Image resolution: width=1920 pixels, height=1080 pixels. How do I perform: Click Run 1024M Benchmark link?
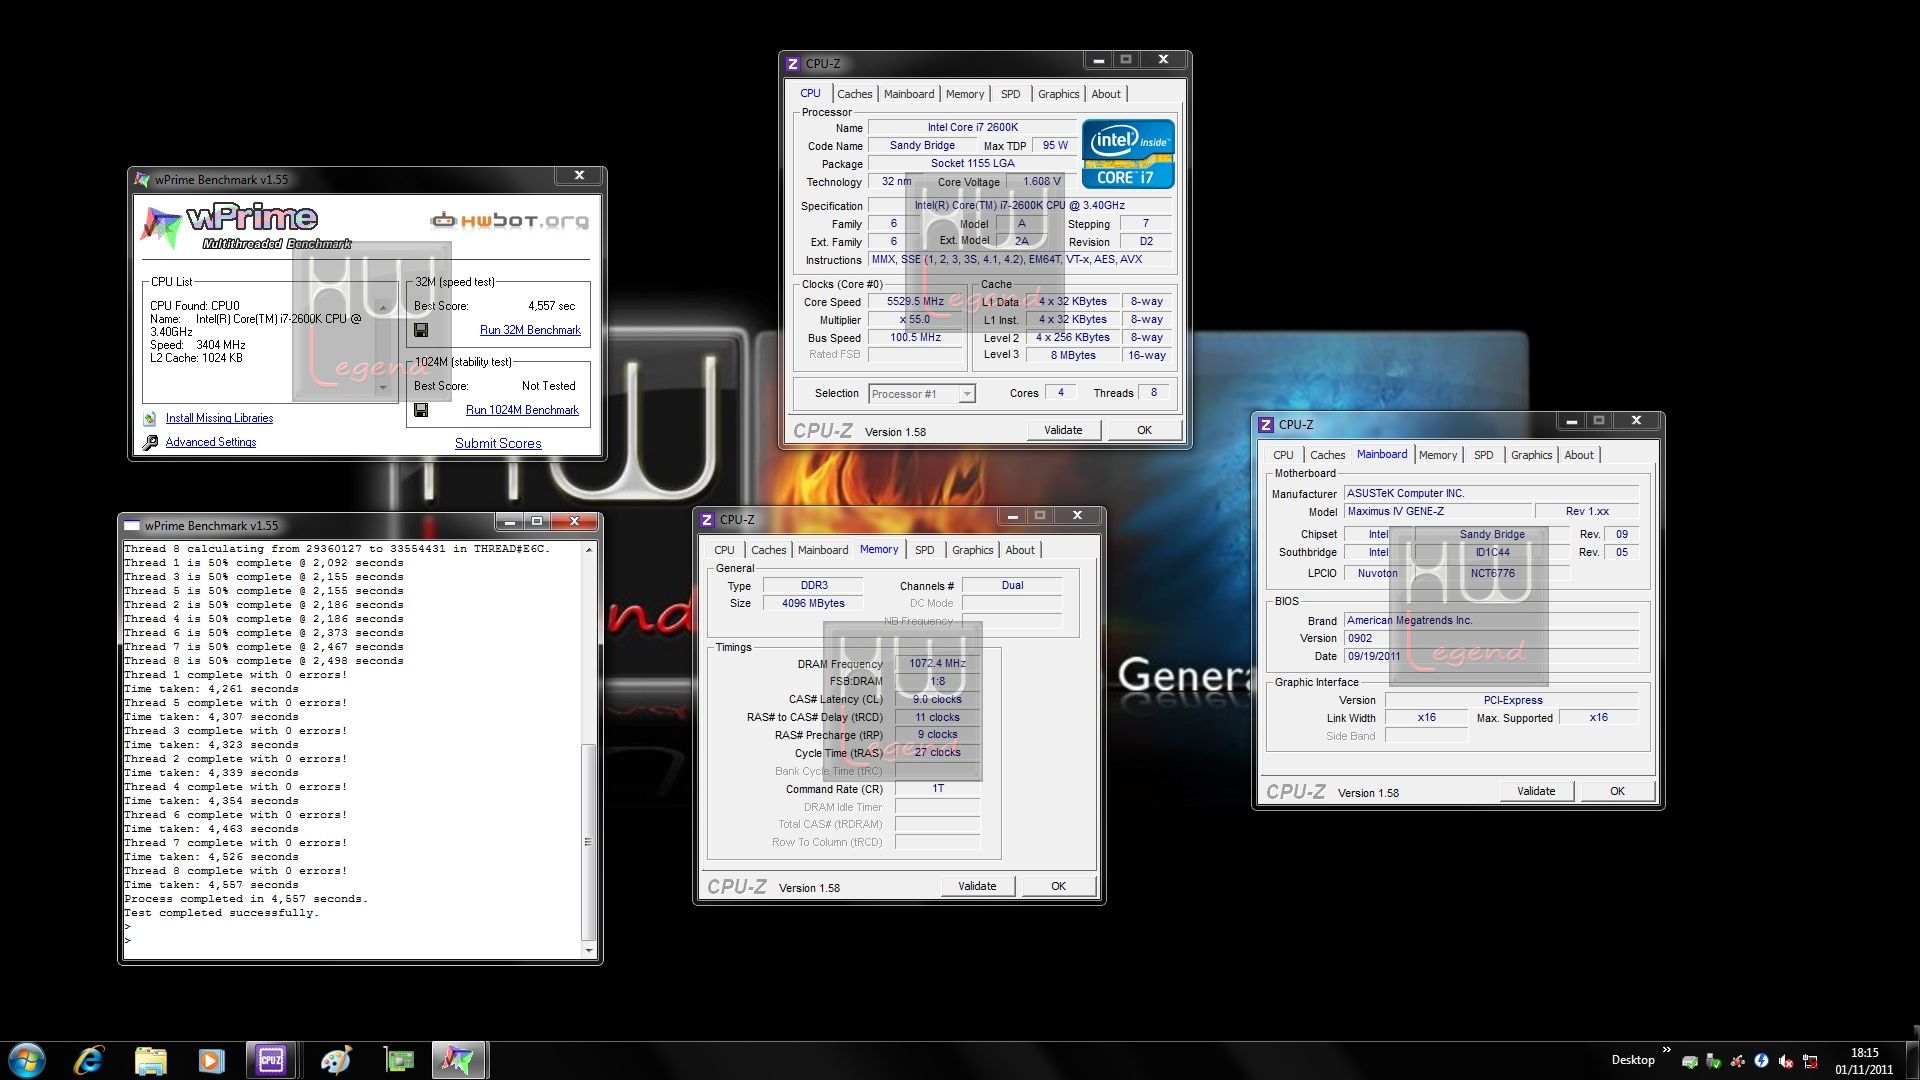(522, 410)
